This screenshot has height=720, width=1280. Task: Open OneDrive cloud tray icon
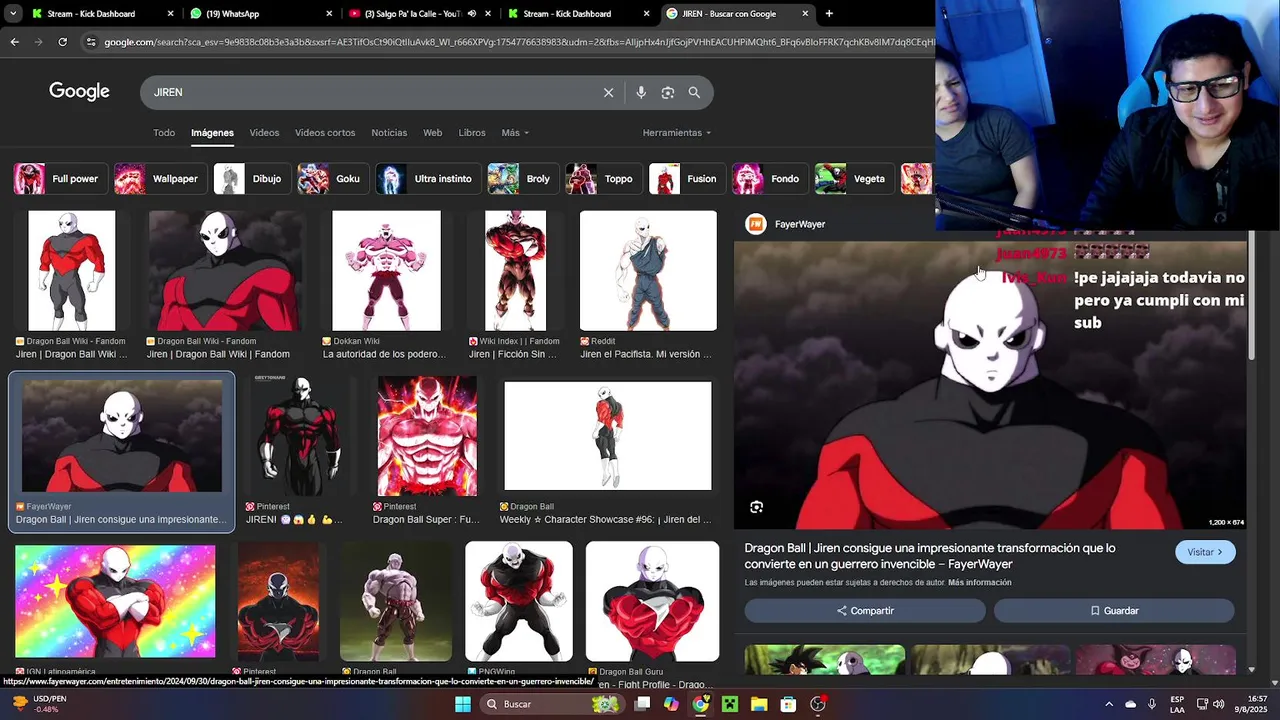pyautogui.click(x=1130, y=704)
